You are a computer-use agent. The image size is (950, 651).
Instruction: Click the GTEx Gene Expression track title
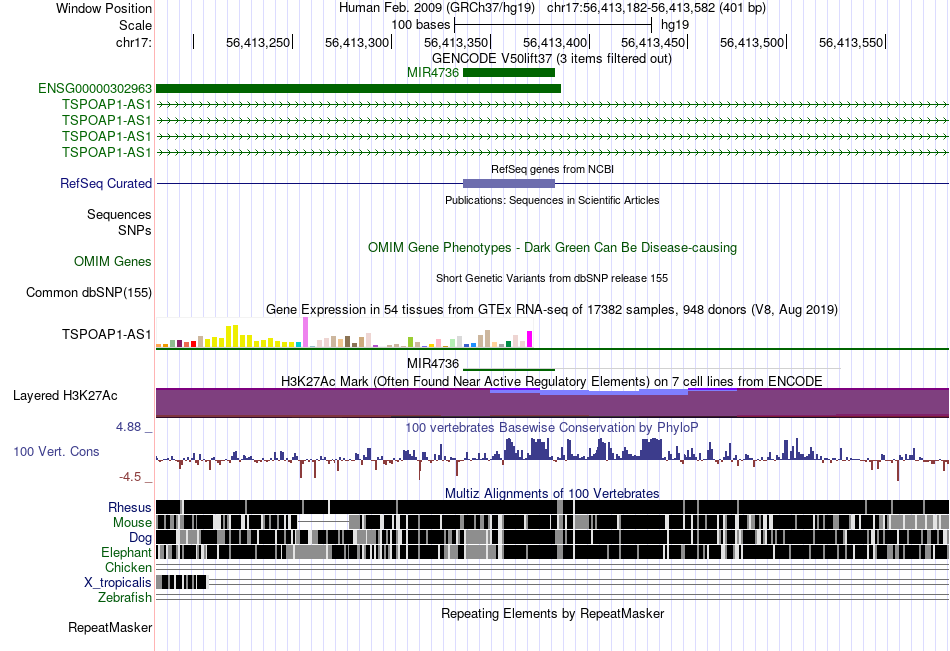pyautogui.click(x=552, y=310)
